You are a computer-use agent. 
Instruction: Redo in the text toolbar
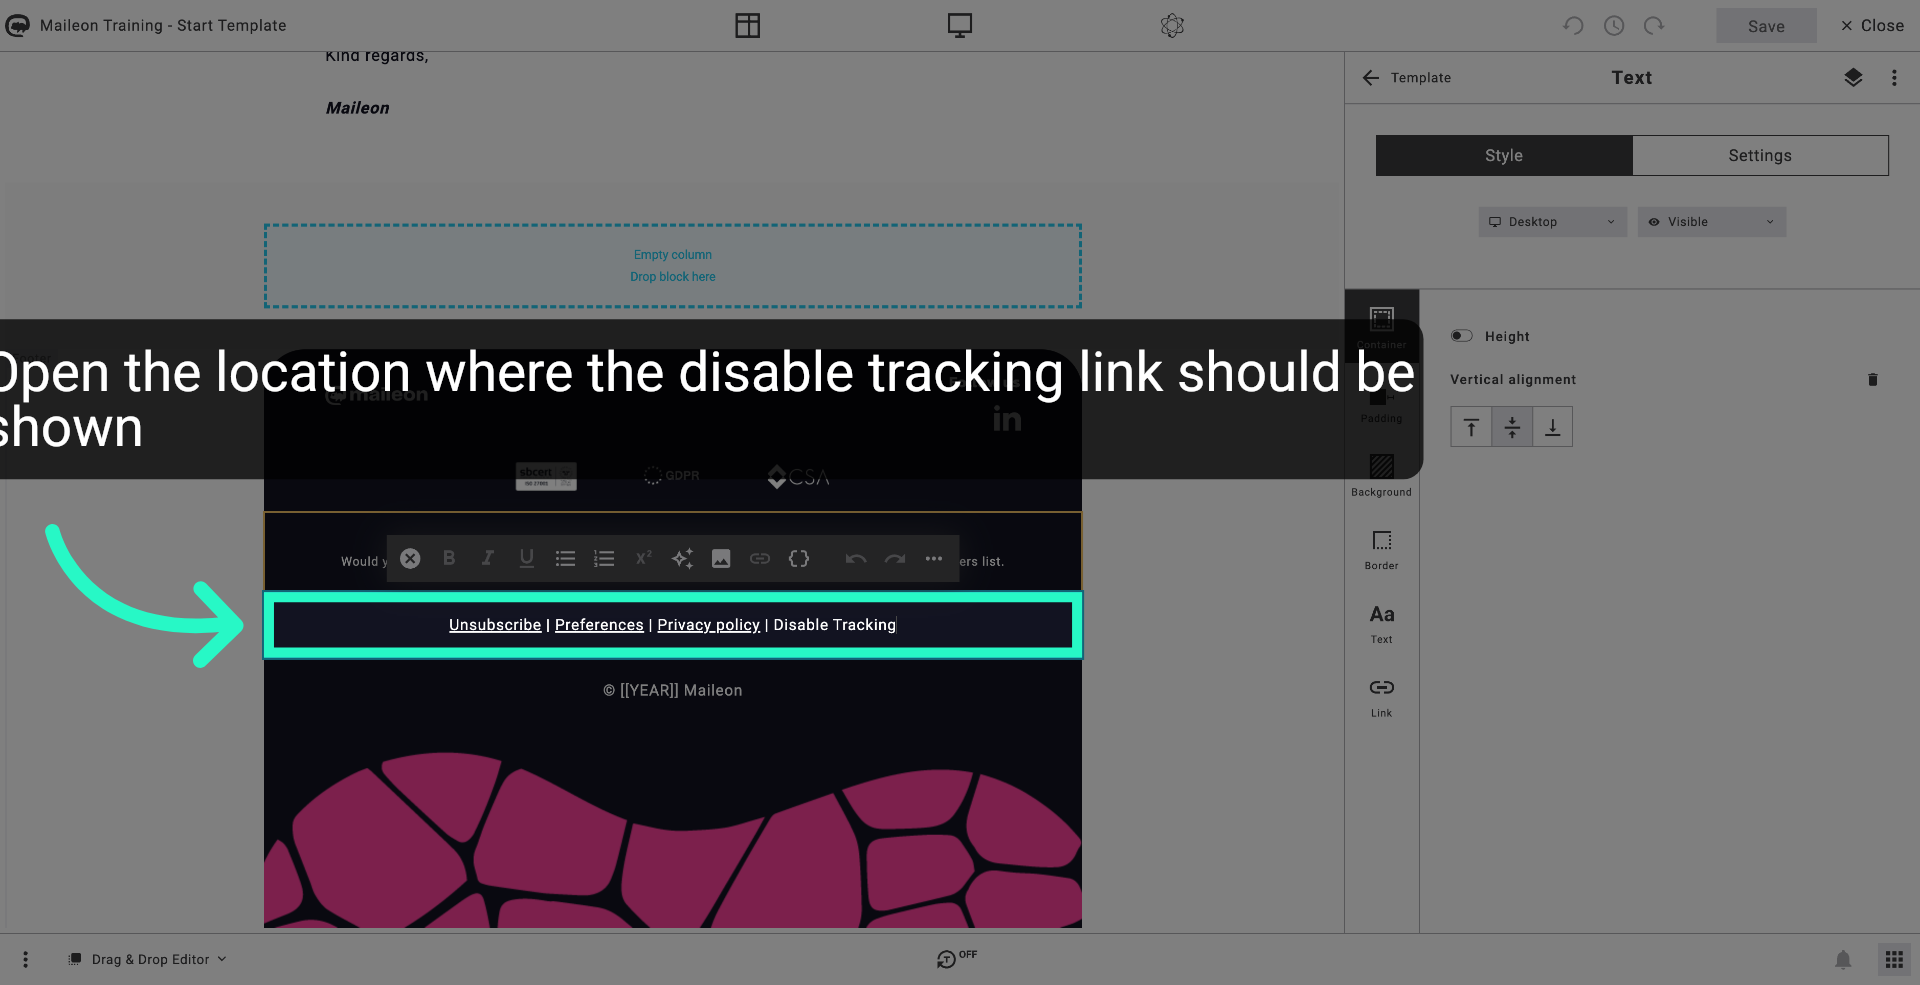[x=895, y=559]
